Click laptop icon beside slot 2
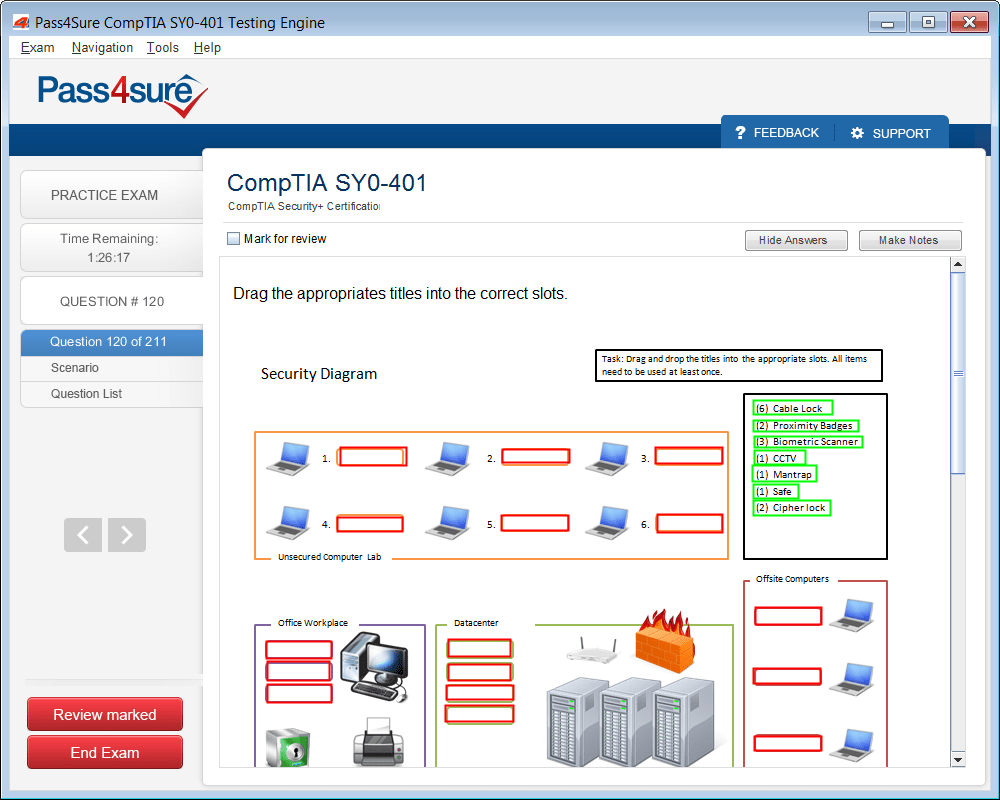1000x800 pixels. [x=449, y=458]
